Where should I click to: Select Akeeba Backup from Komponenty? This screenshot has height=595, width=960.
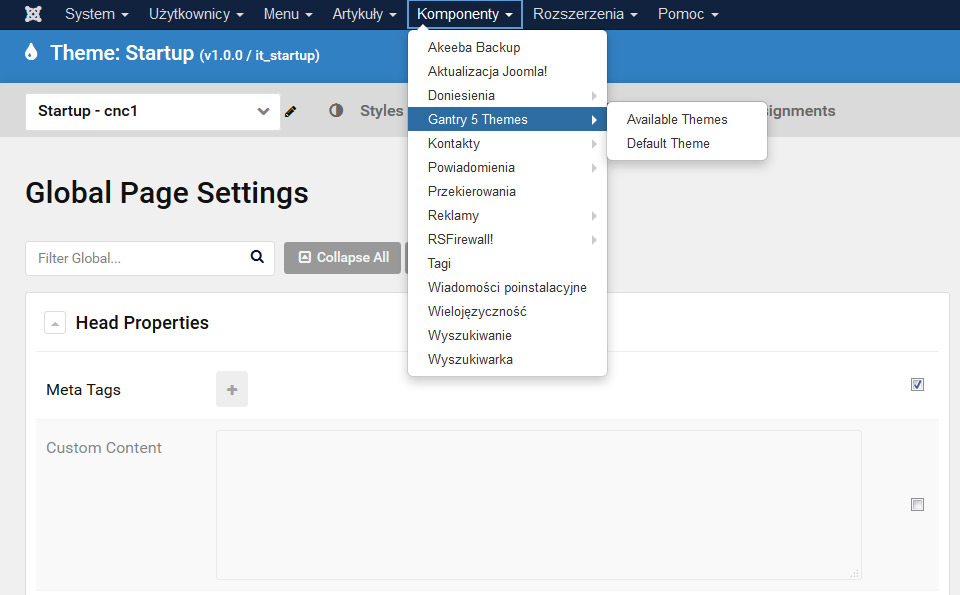coord(507,47)
